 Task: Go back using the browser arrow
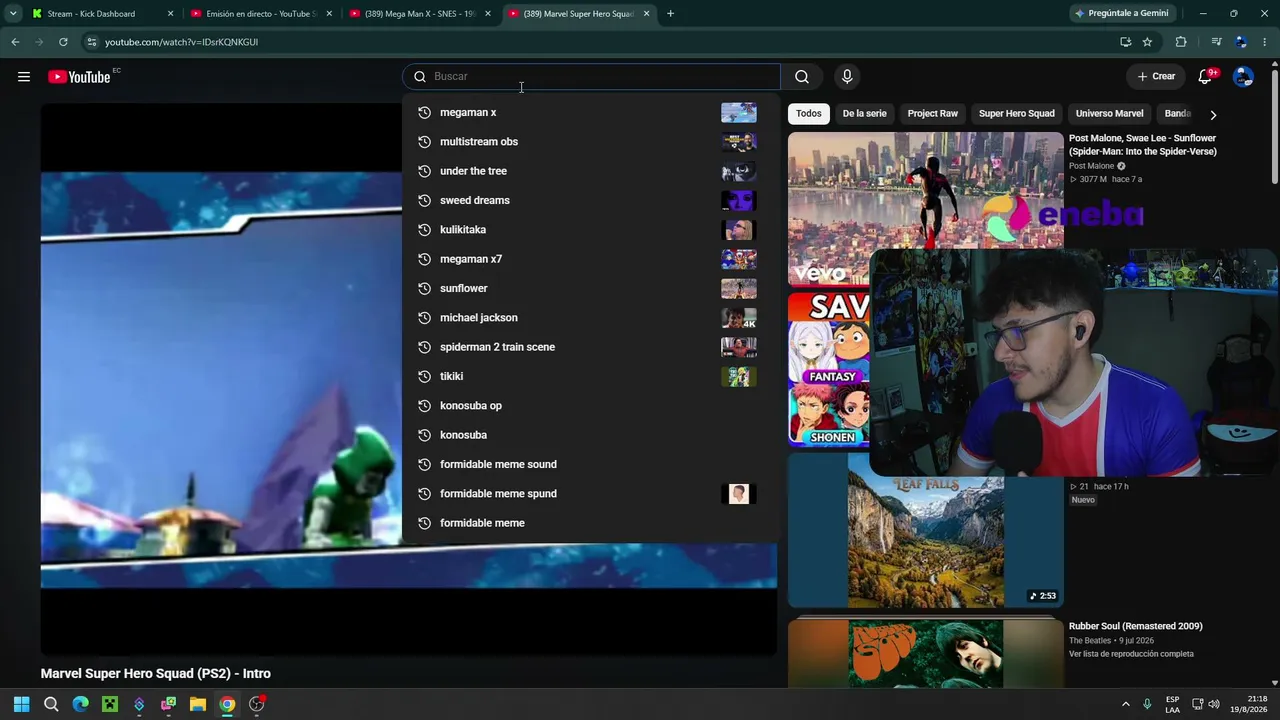[x=15, y=42]
